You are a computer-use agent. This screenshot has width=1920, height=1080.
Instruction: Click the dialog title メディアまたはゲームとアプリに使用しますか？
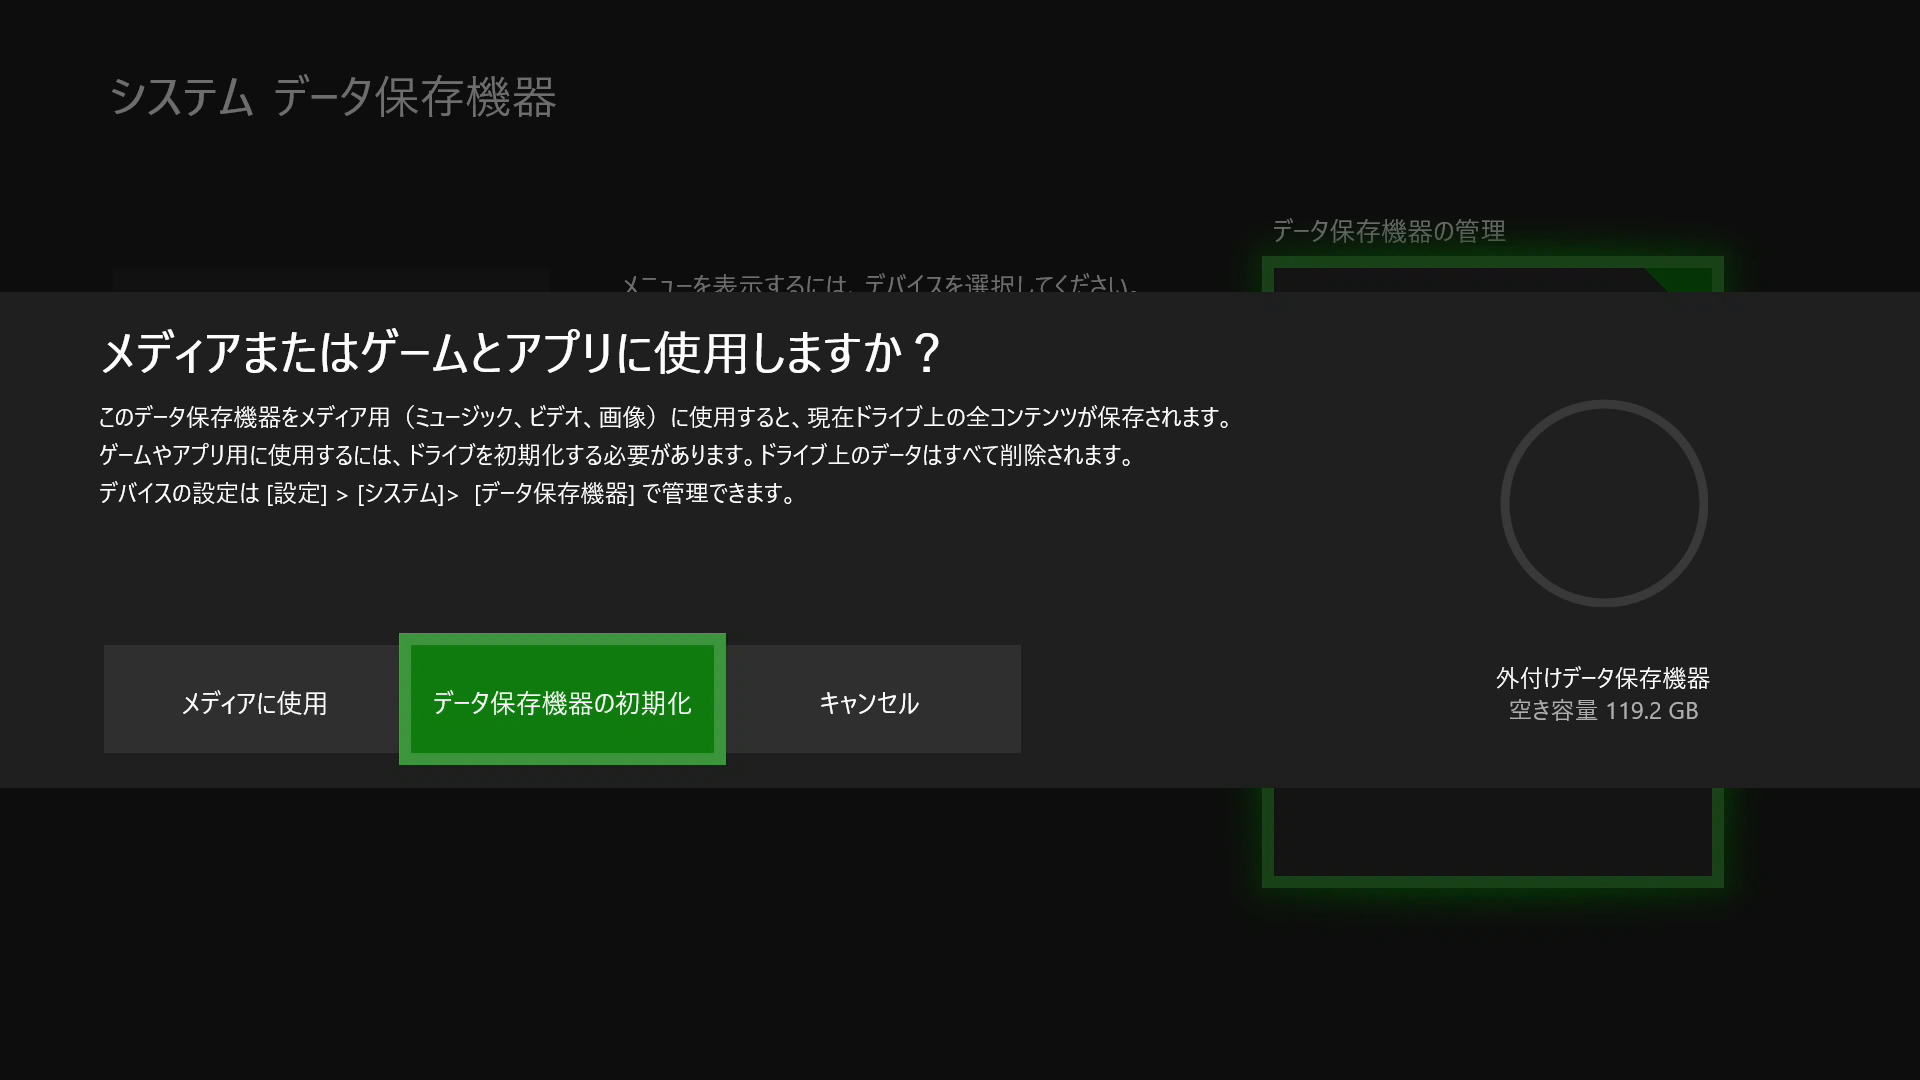[x=521, y=353]
